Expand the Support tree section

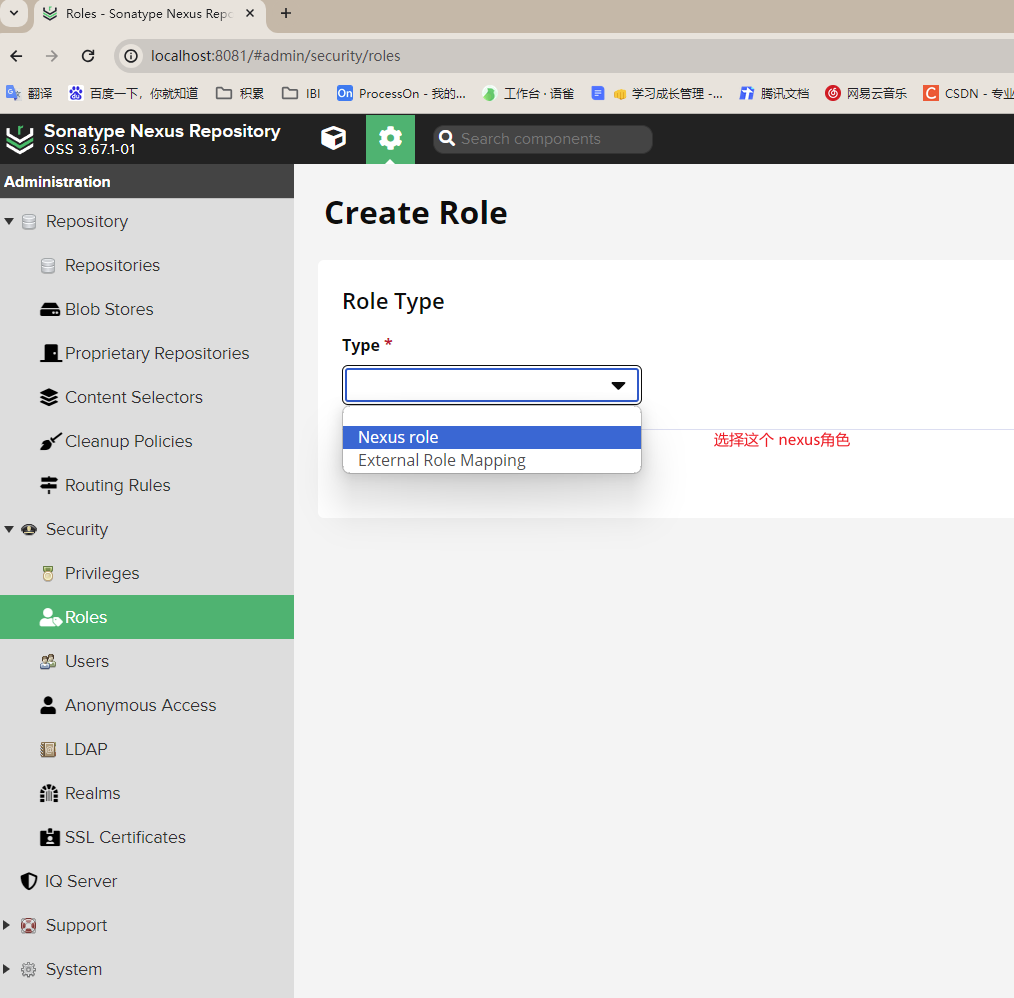(x=7, y=926)
